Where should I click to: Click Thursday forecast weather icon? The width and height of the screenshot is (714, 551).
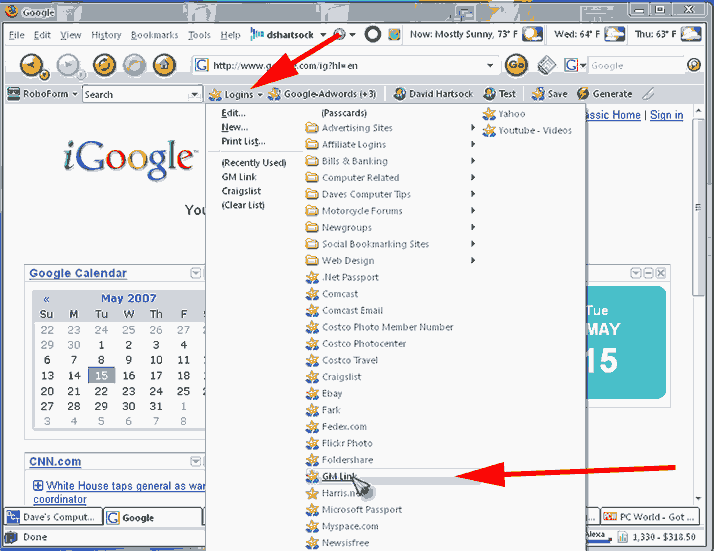pyautogui.click(x=691, y=34)
